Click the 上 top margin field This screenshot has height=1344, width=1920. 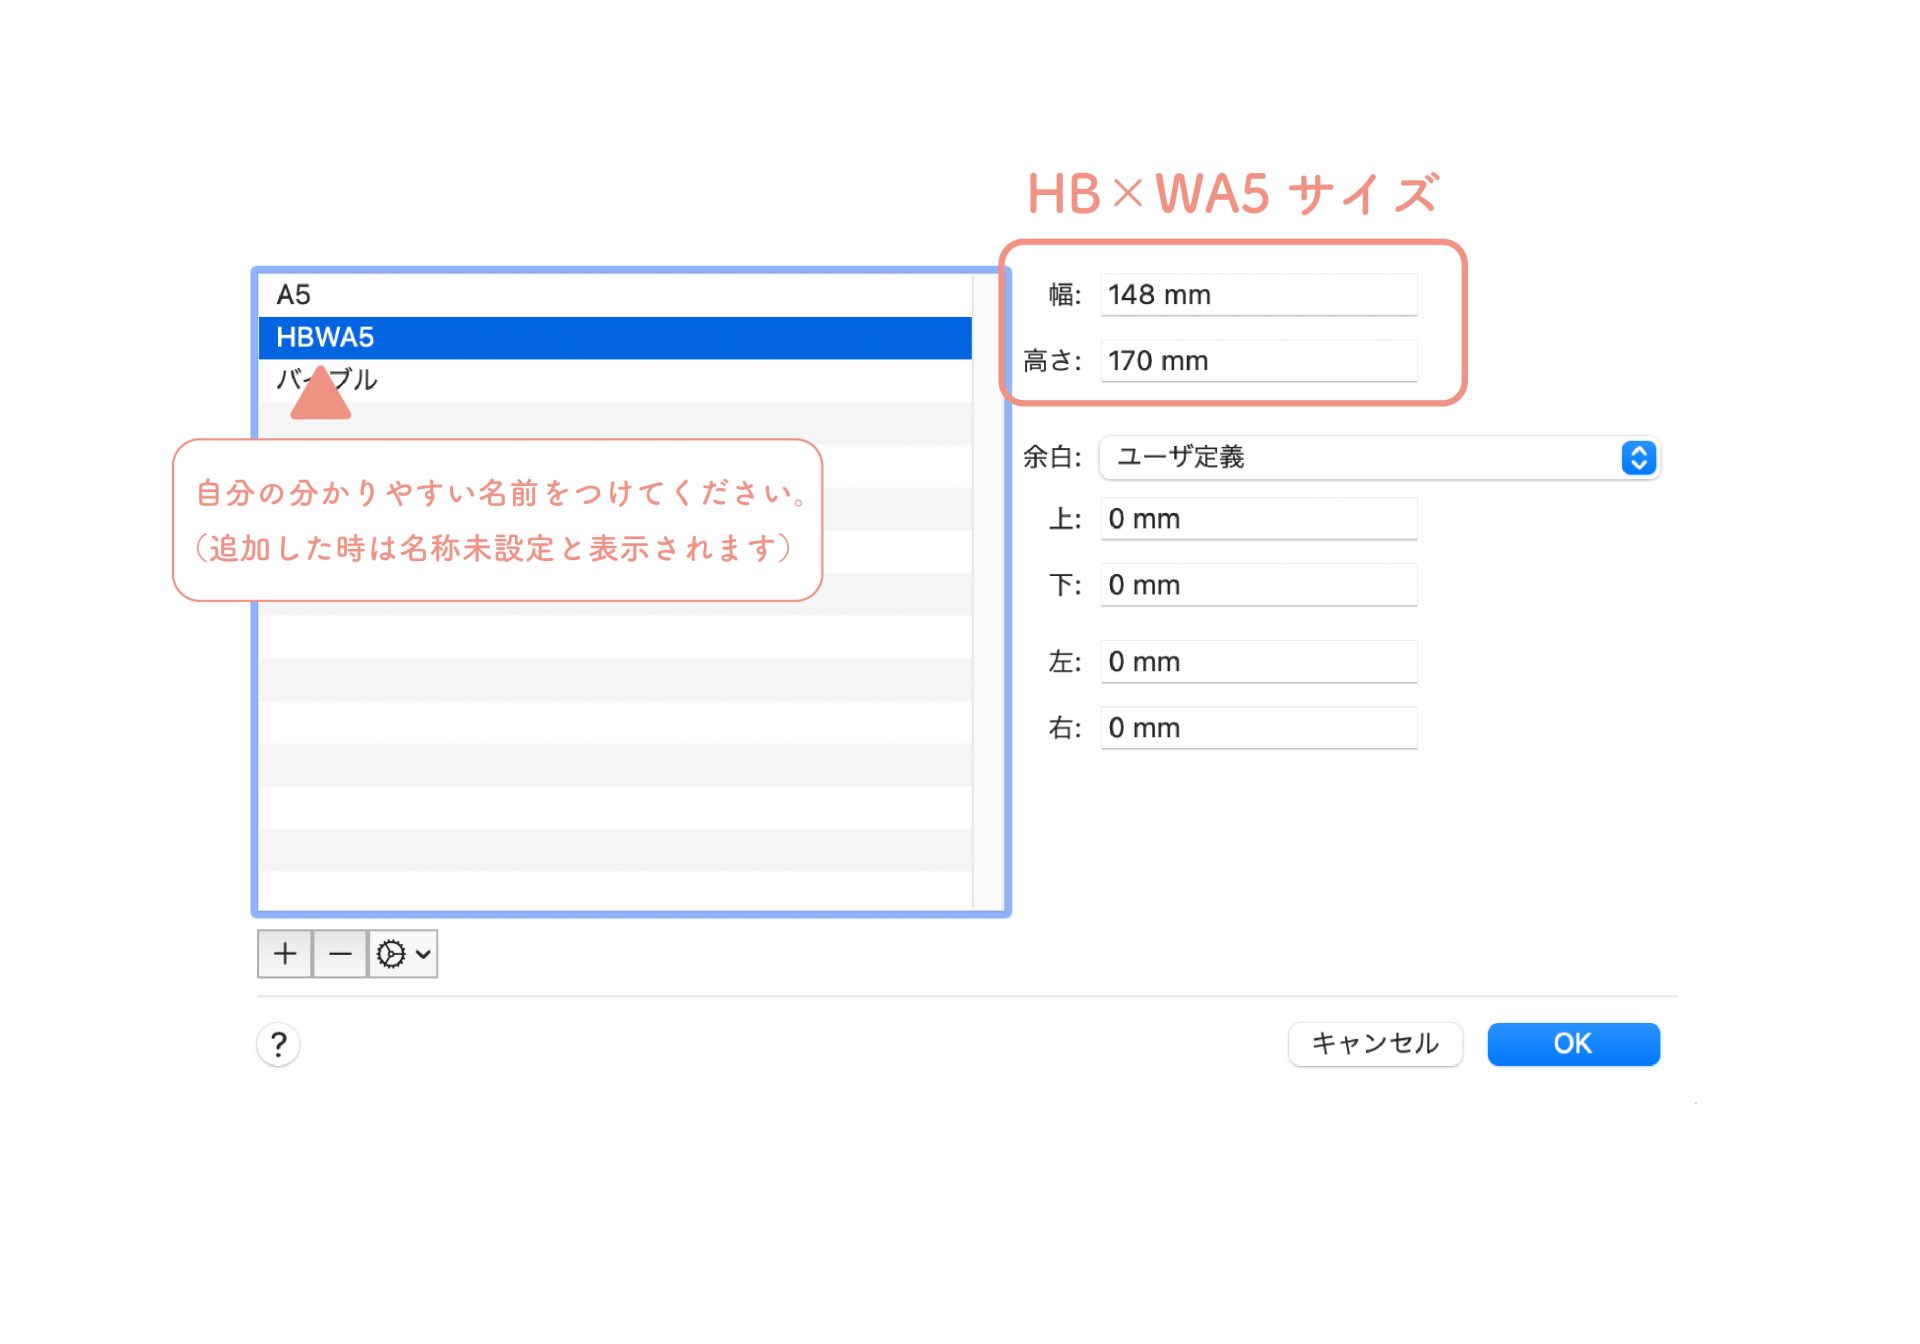click(x=1258, y=519)
